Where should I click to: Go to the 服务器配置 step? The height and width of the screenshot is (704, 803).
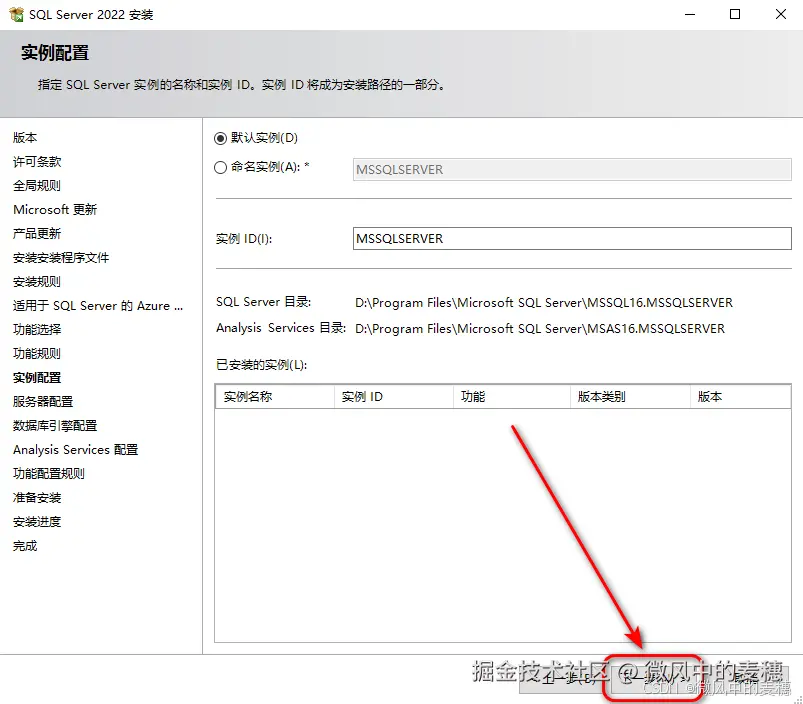pyautogui.click(x=43, y=401)
